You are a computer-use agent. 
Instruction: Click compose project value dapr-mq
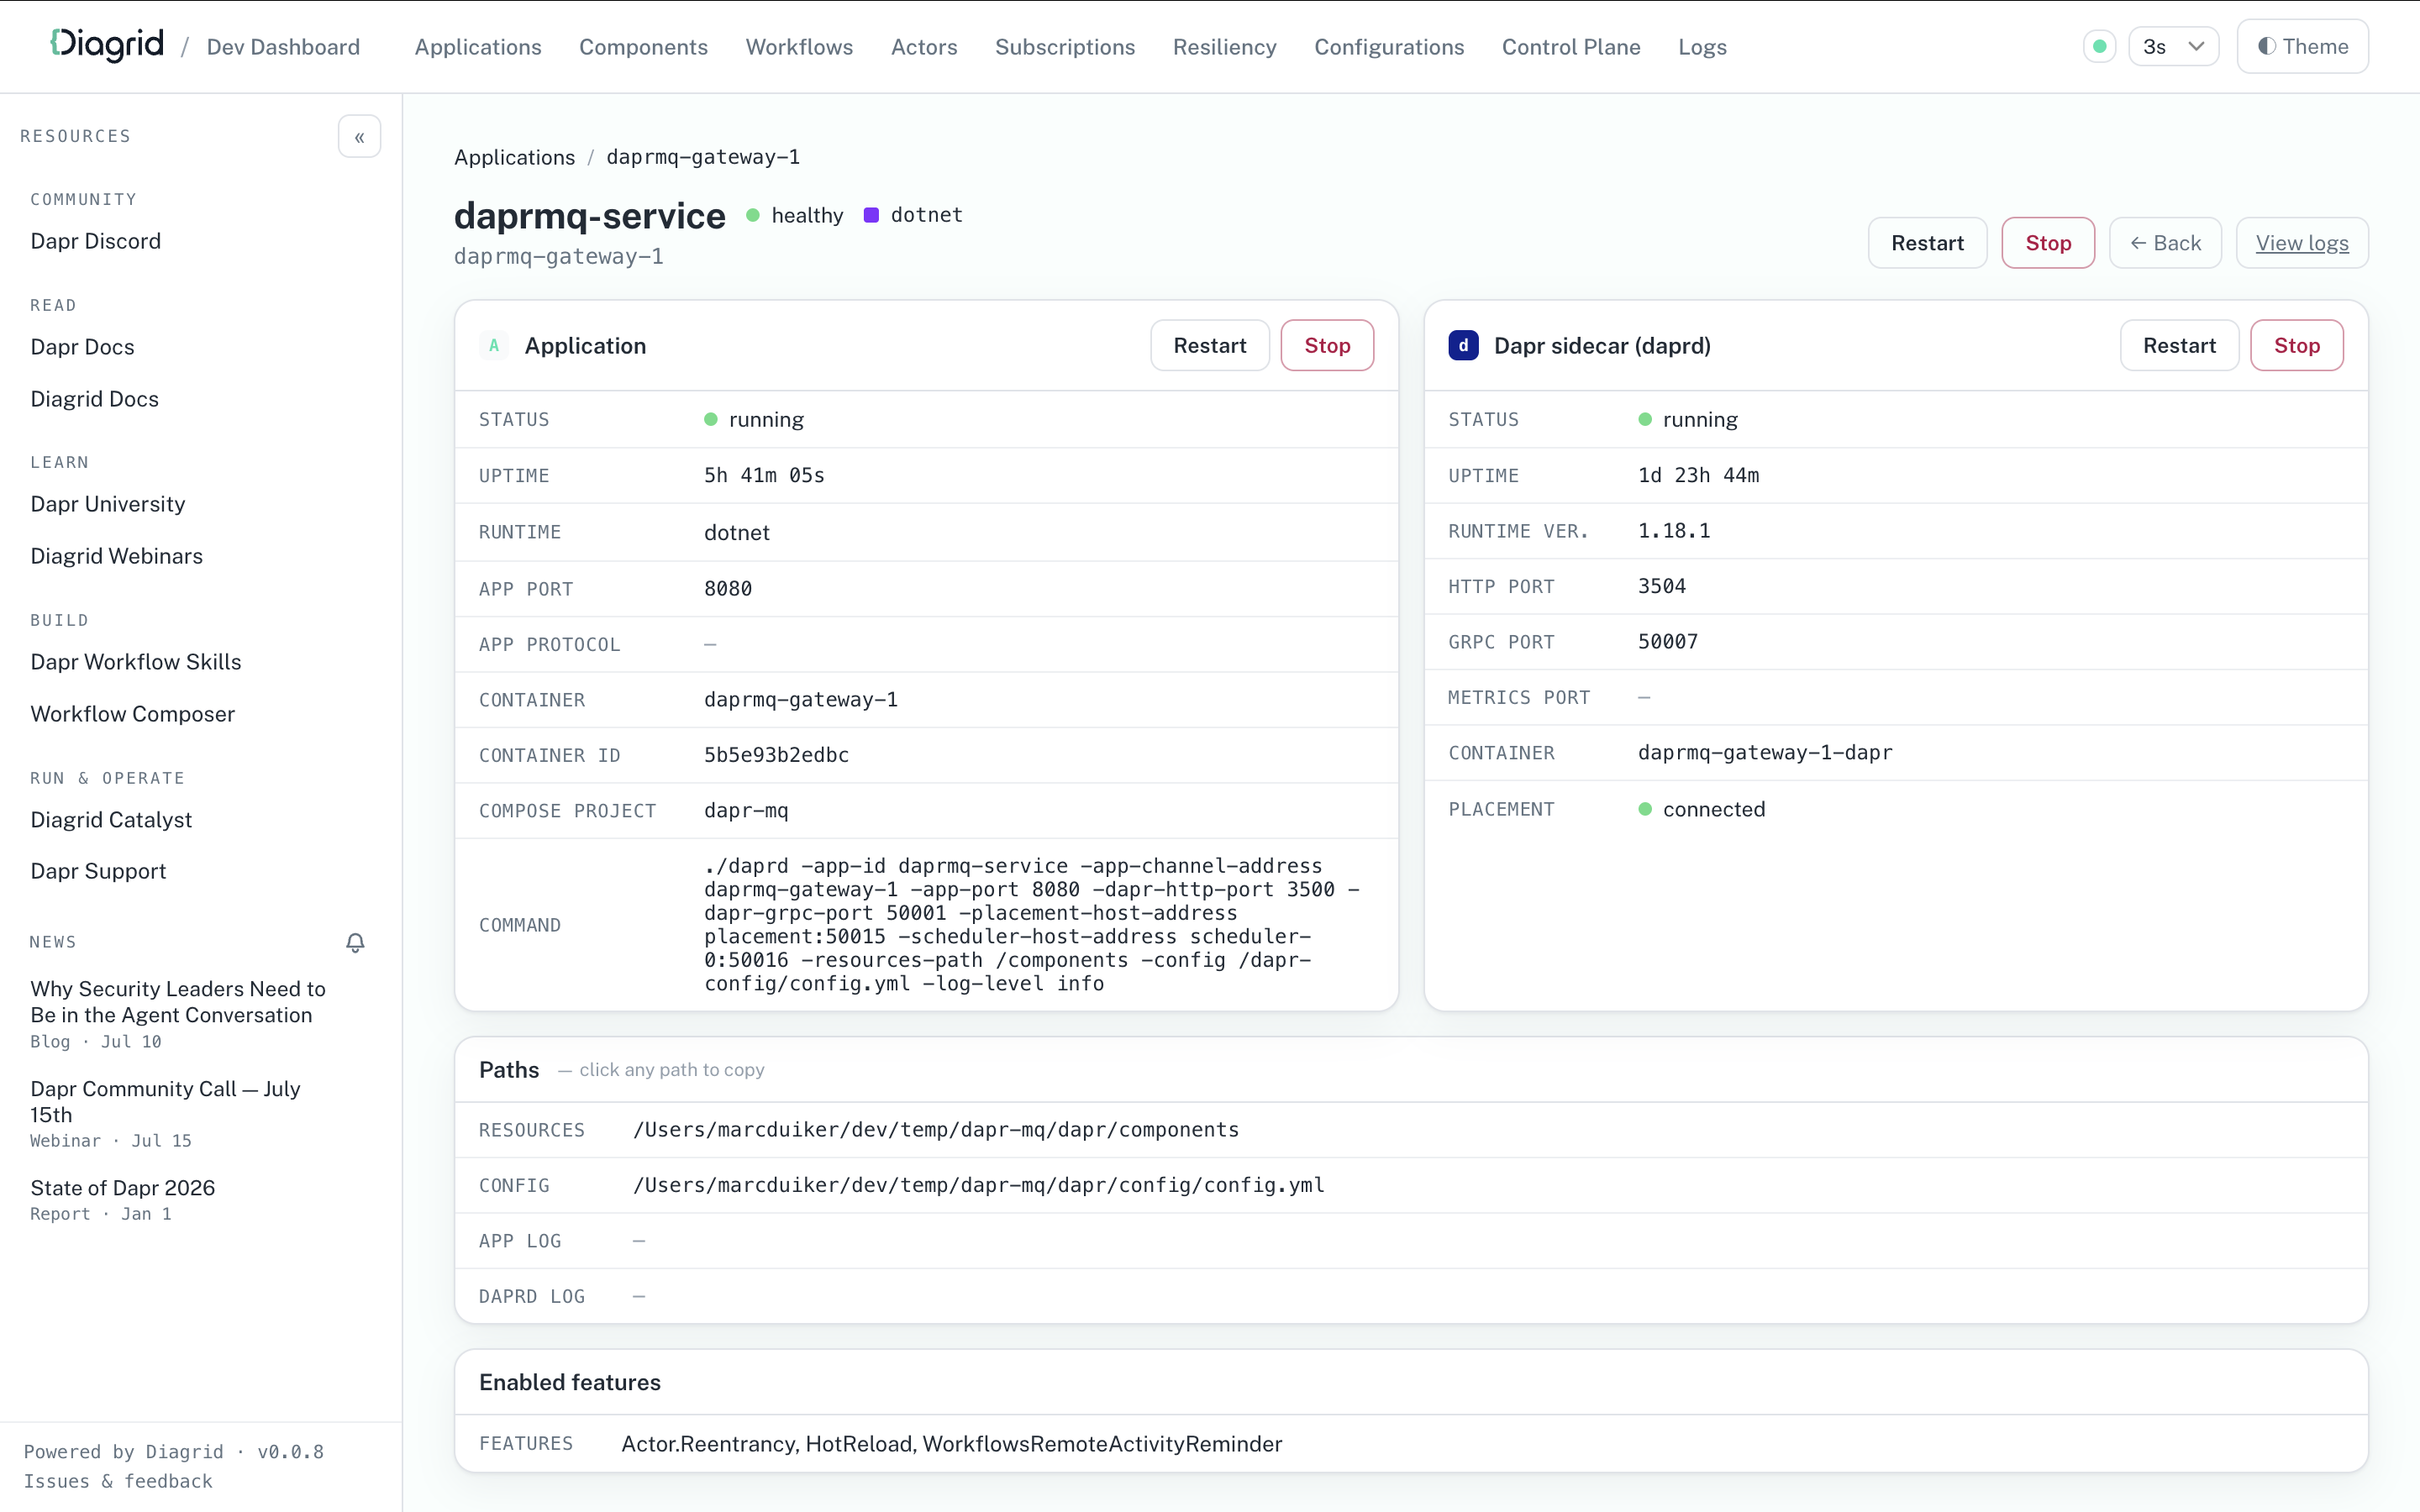point(746,810)
